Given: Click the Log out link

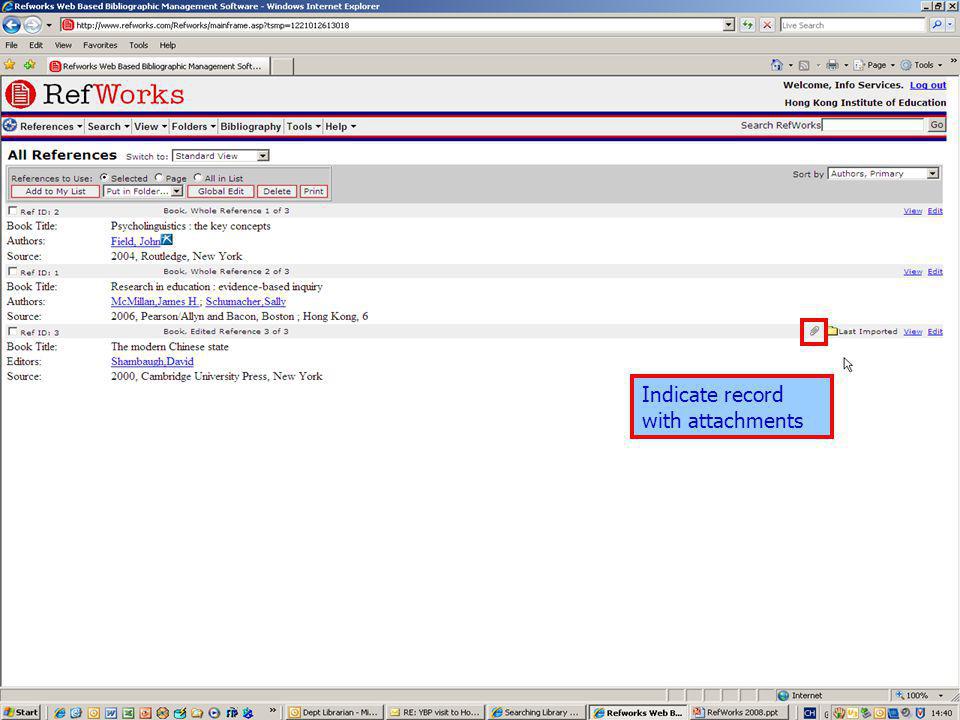Looking at the screenshot, I should 928,85.
